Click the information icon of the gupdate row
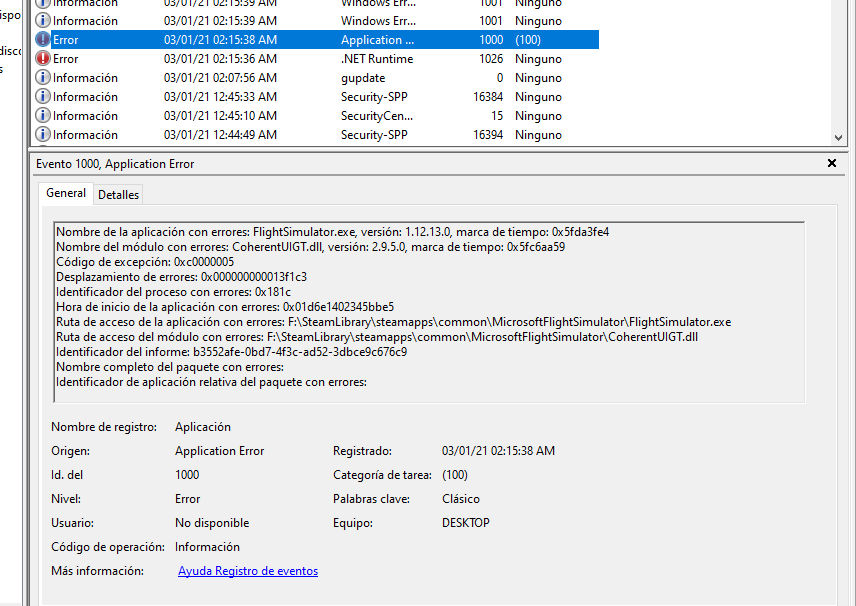Image resolution: width=856 pixels, height=606 pixels. 43,78
